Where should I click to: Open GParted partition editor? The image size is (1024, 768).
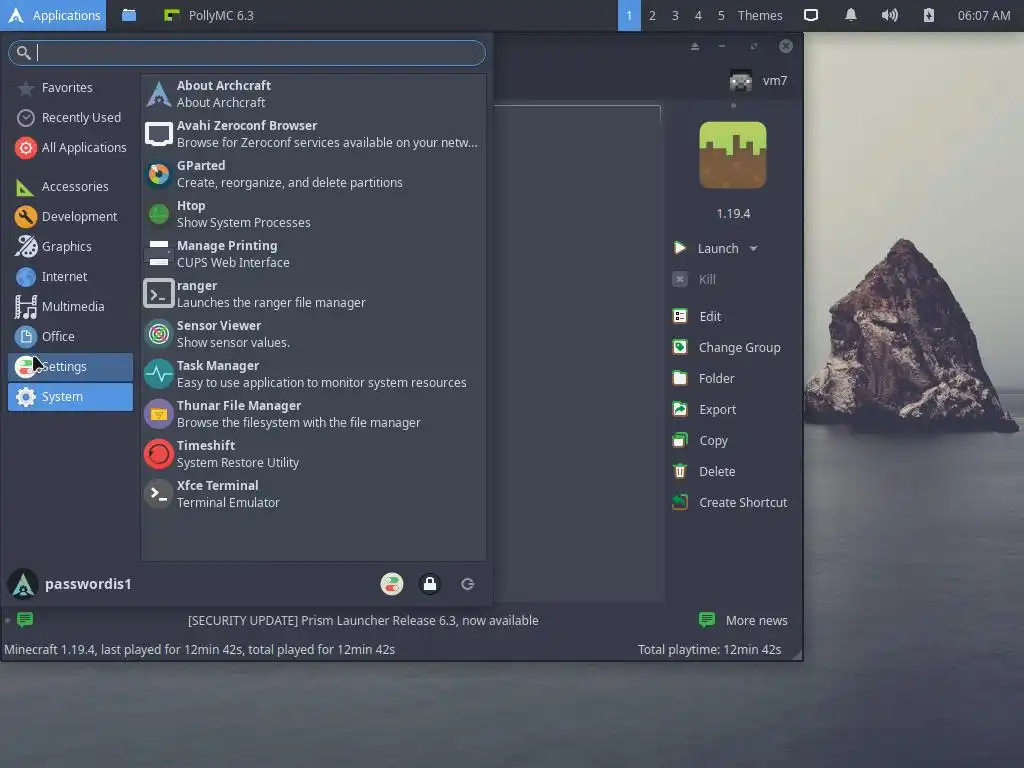[313, 174]
